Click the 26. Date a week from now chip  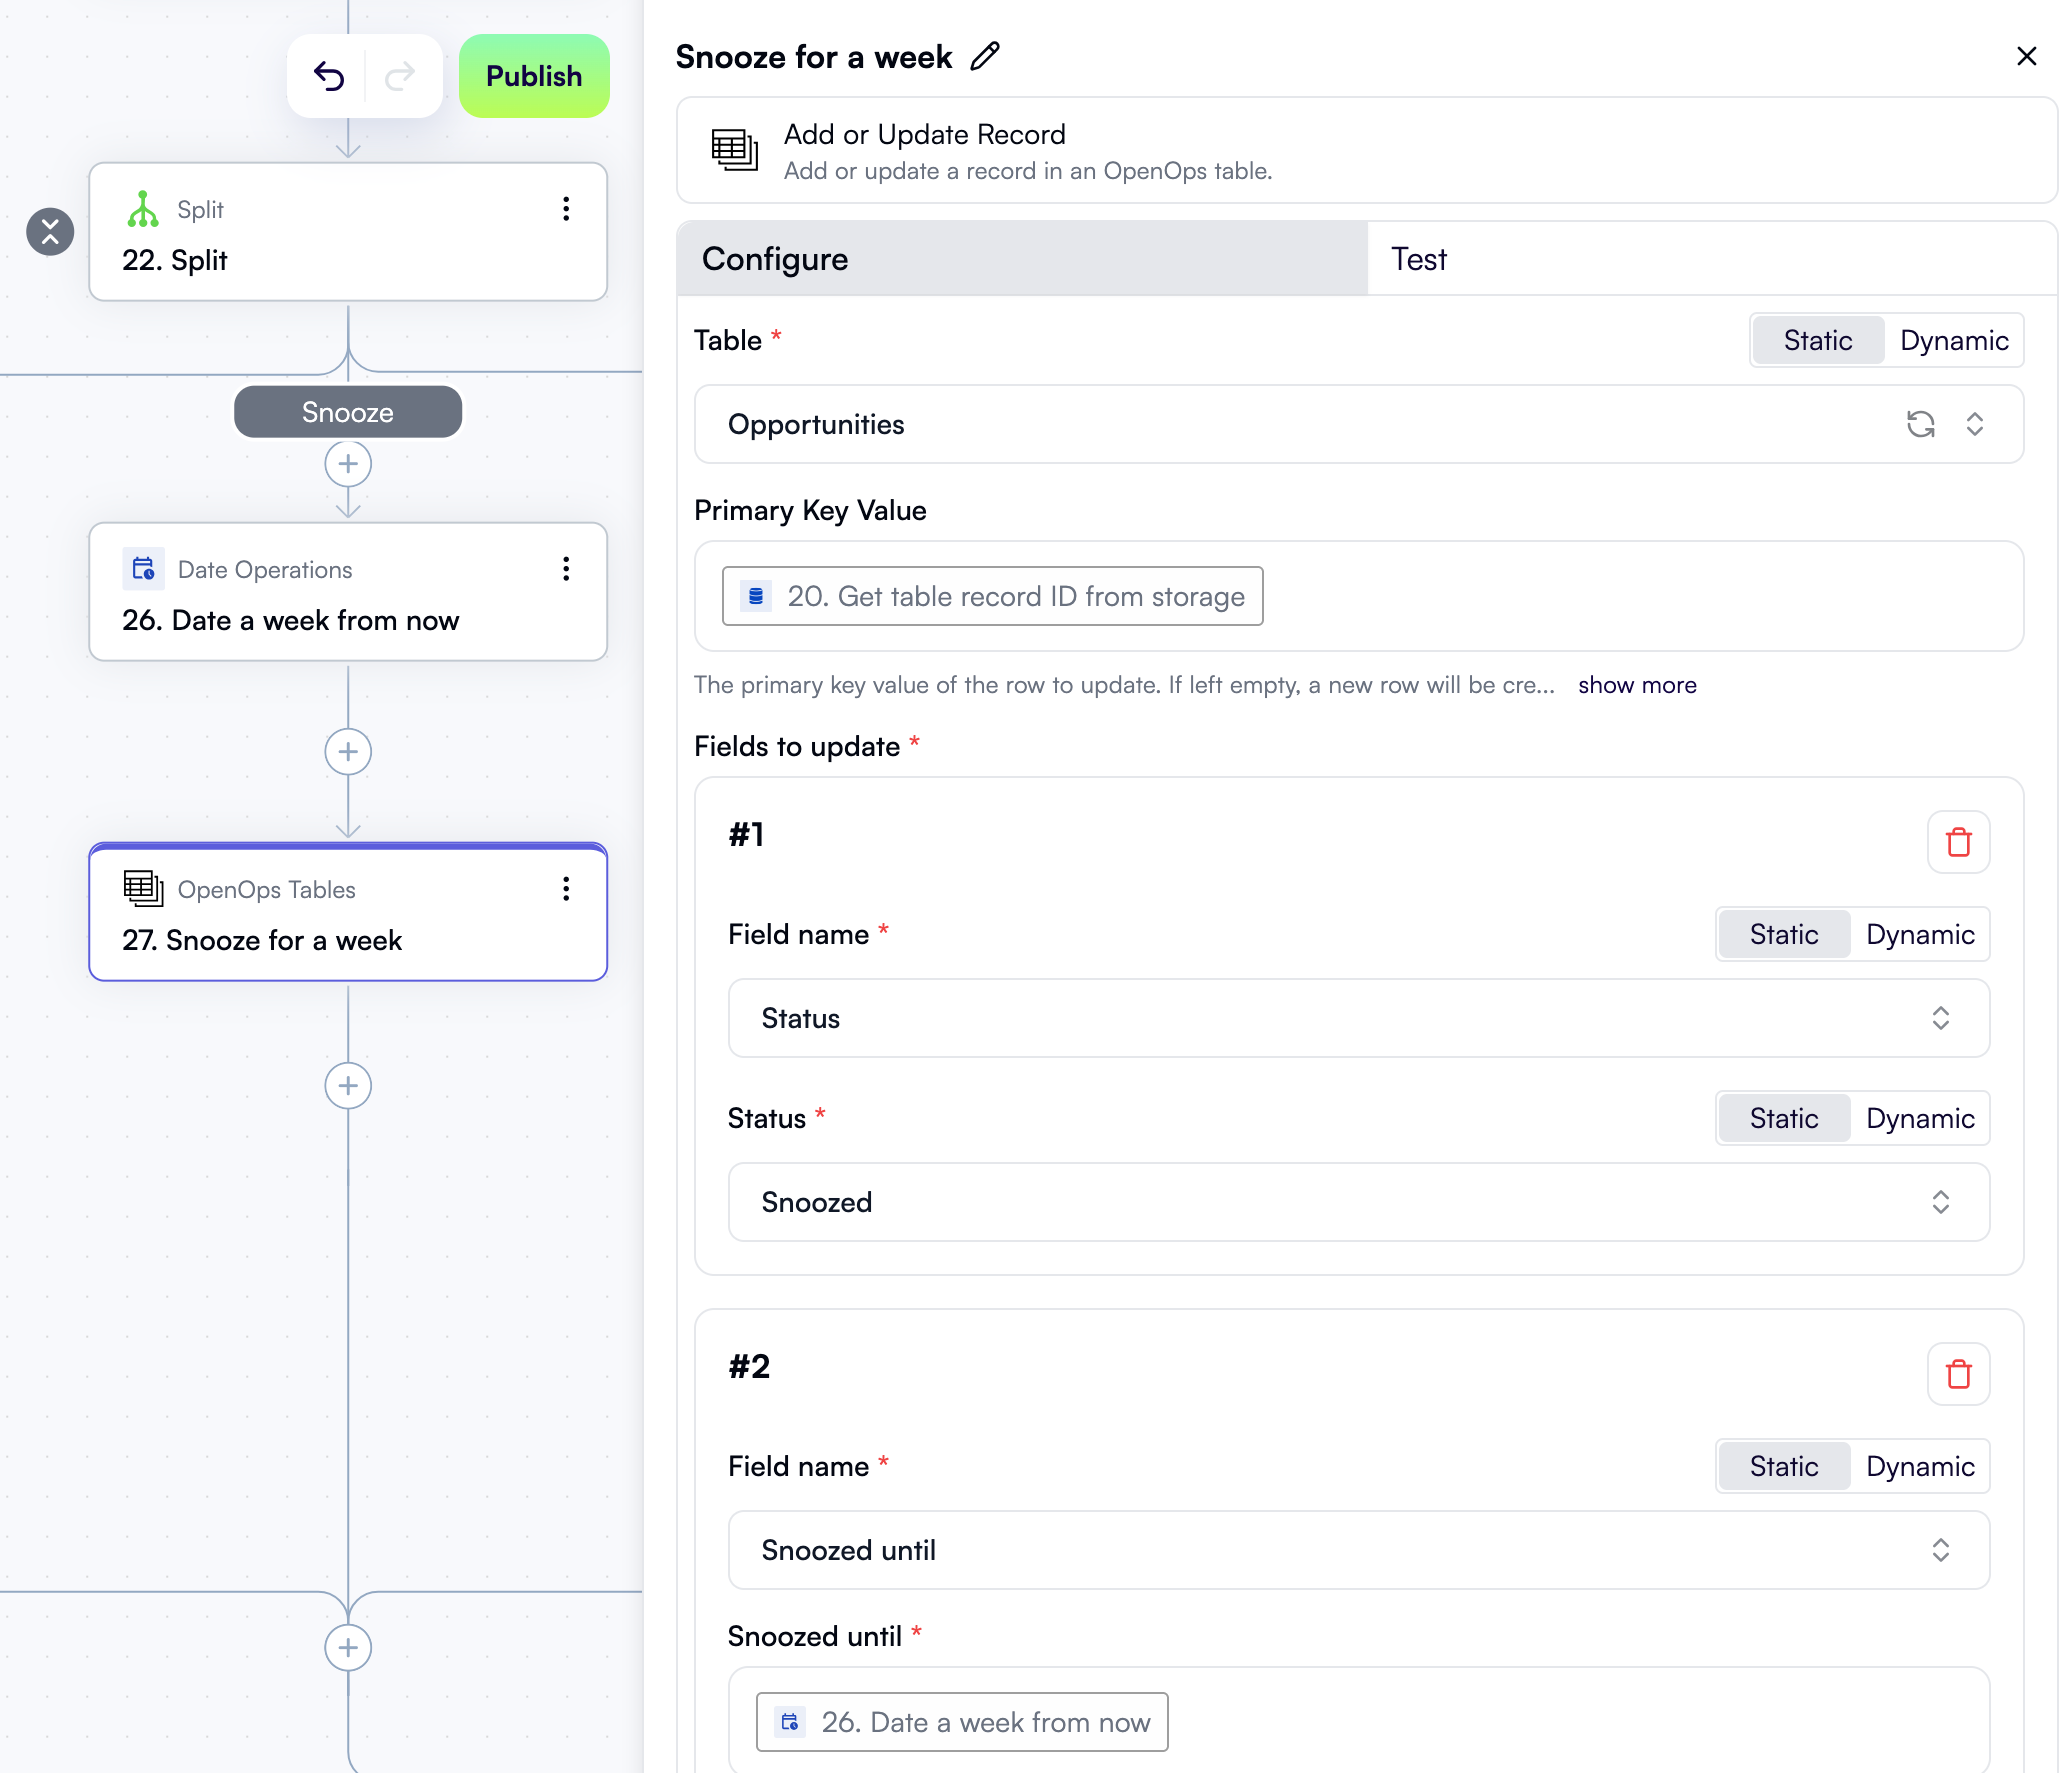pyautogui.click(x=961, y=1721)
